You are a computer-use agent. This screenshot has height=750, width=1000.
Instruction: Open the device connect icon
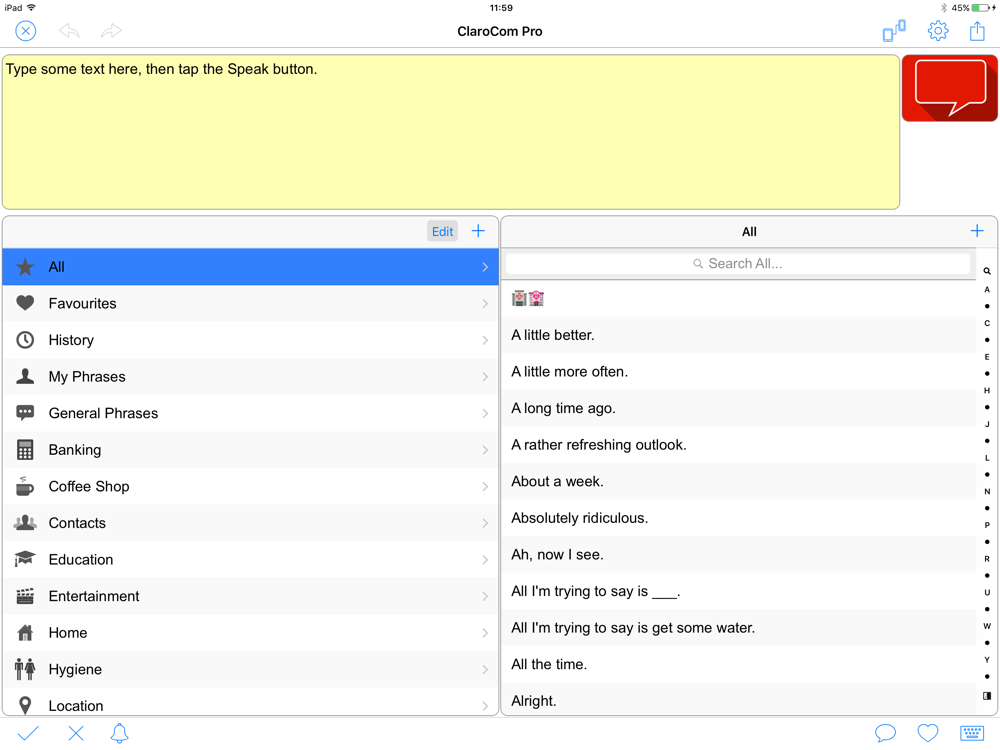[x=893, y=31]
